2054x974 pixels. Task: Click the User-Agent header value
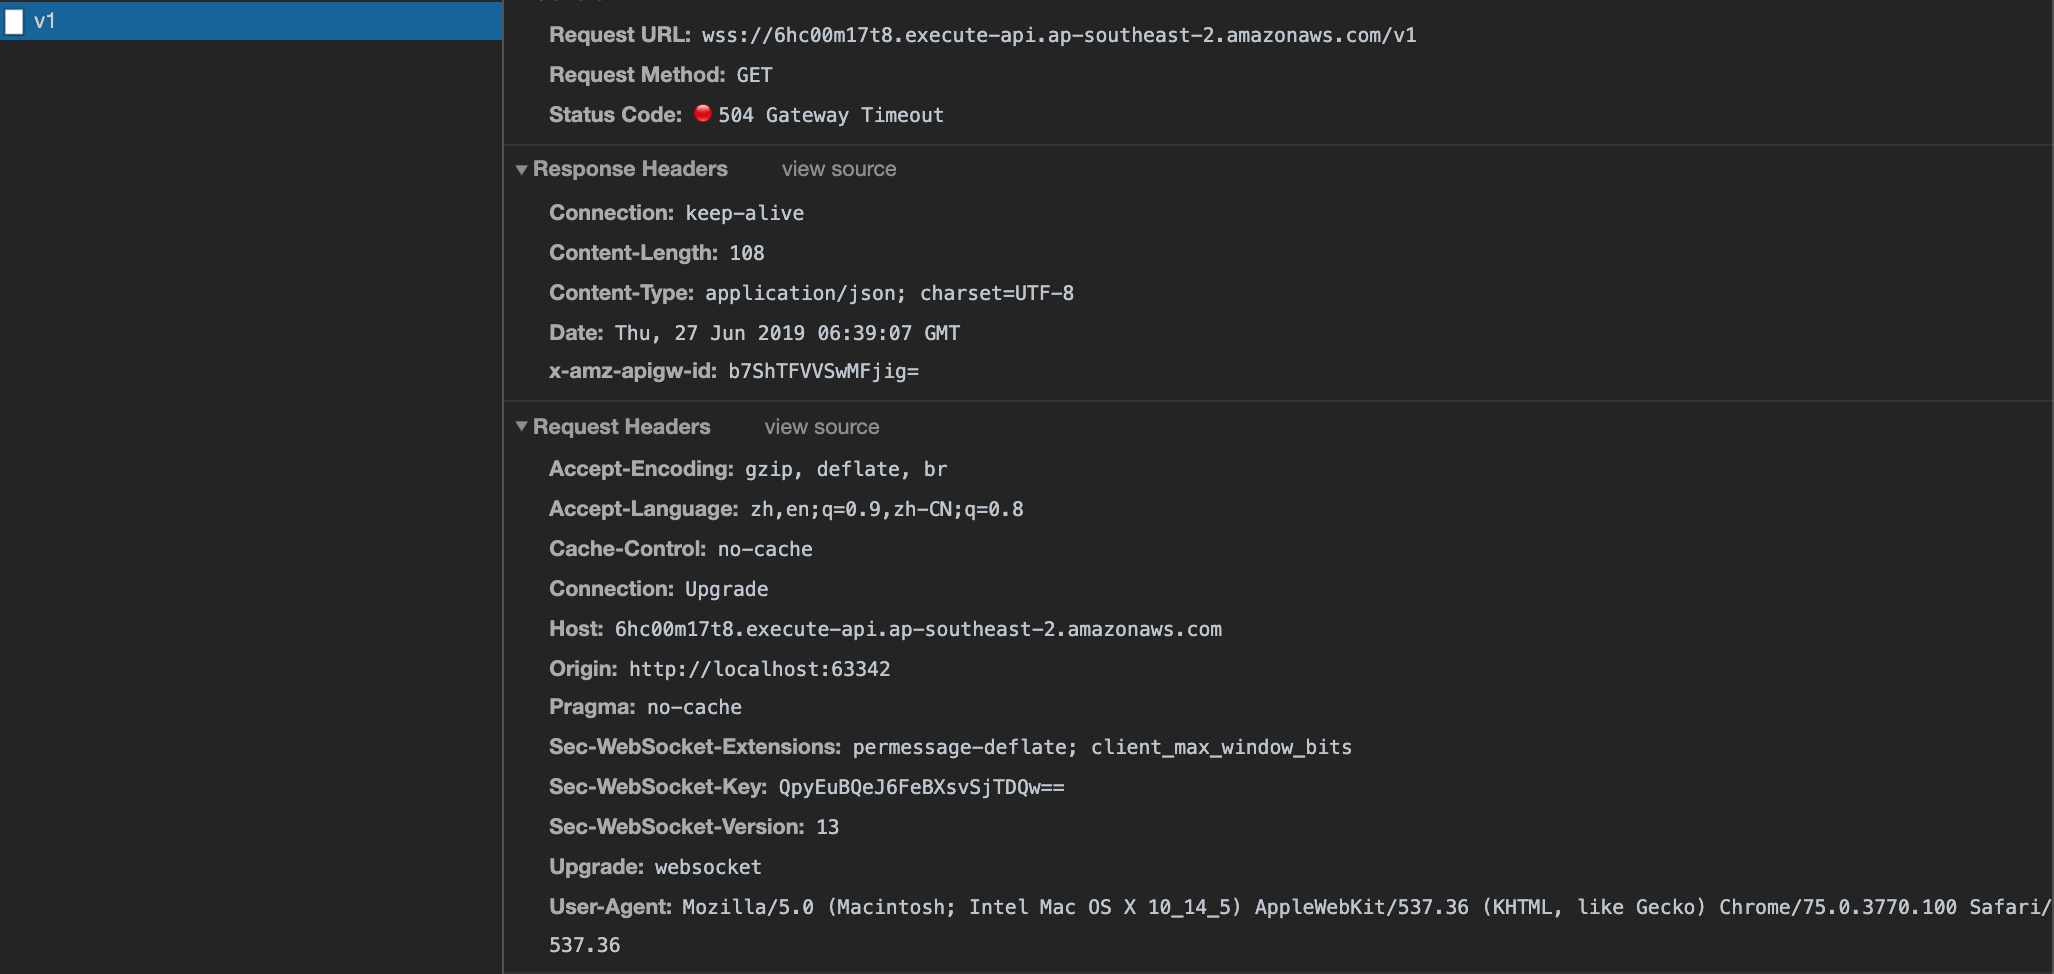(x=1200, y=907)
